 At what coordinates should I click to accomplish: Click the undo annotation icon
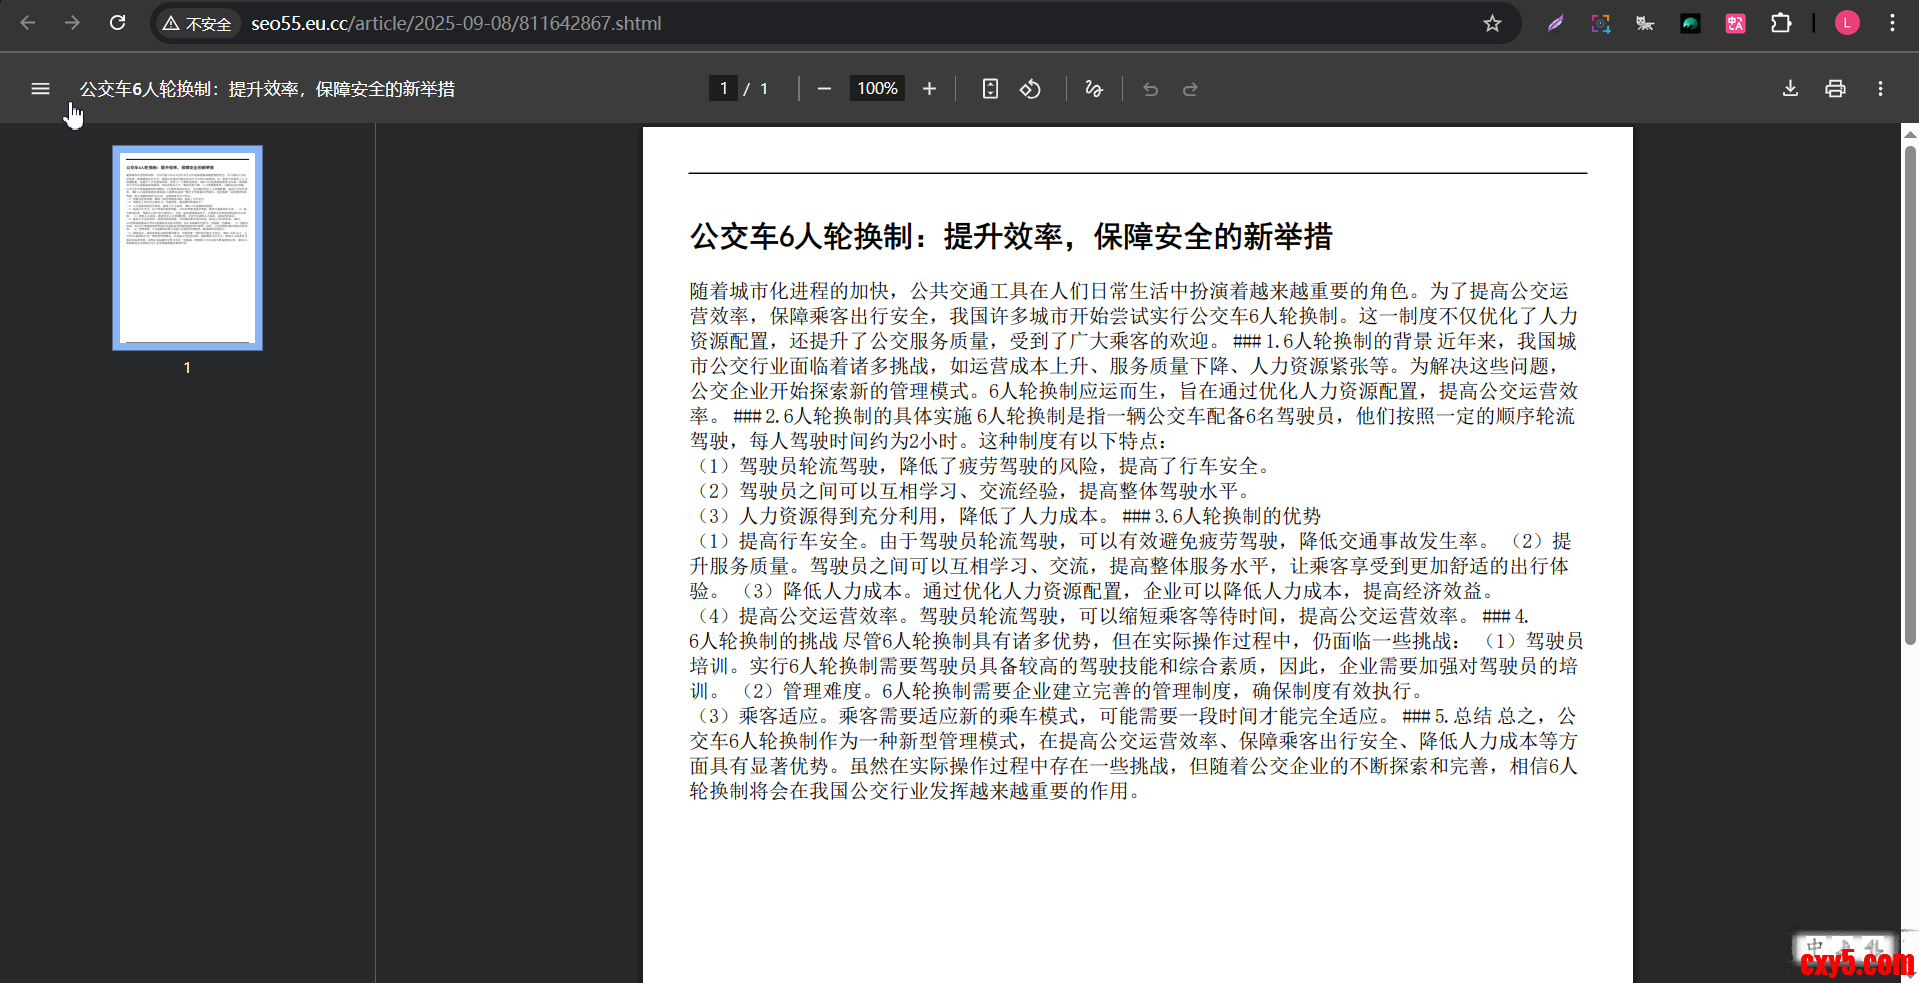pyautogui.click(x=1150, y=88)
